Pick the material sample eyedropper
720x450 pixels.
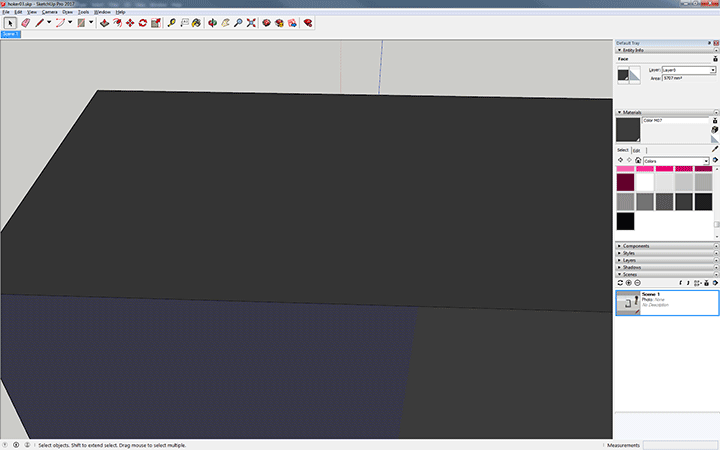714,149
